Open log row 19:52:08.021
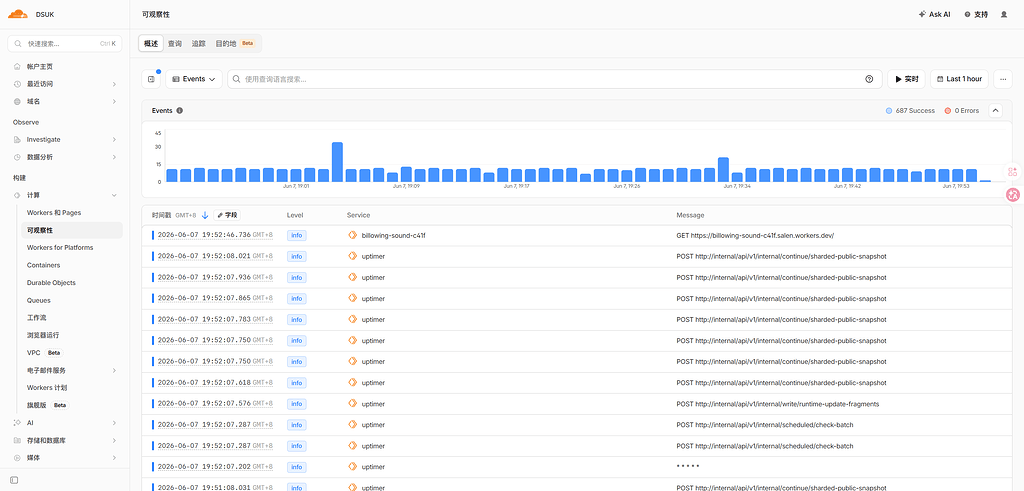This screenshot has height=491, width=1024. (577, 257)
